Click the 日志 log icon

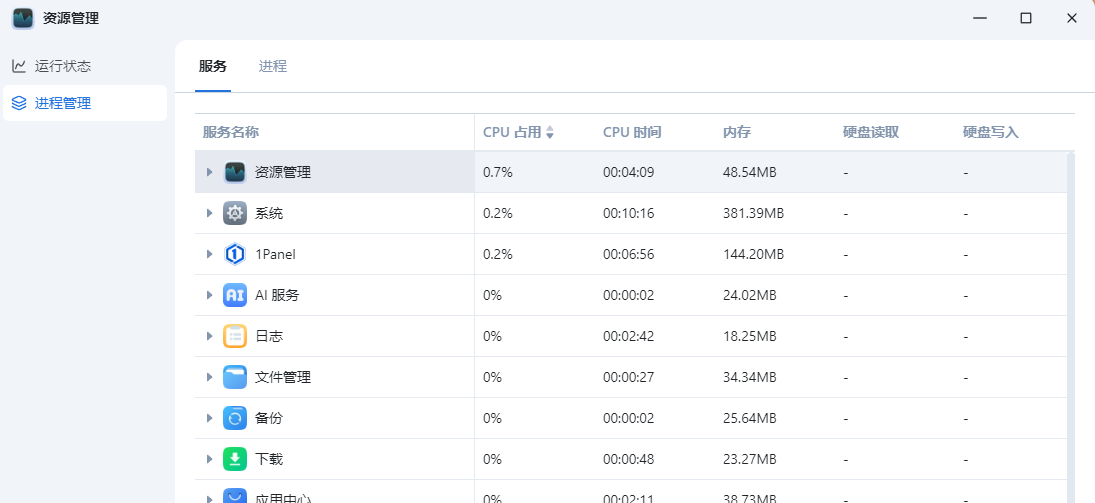(x=235, y=336)
